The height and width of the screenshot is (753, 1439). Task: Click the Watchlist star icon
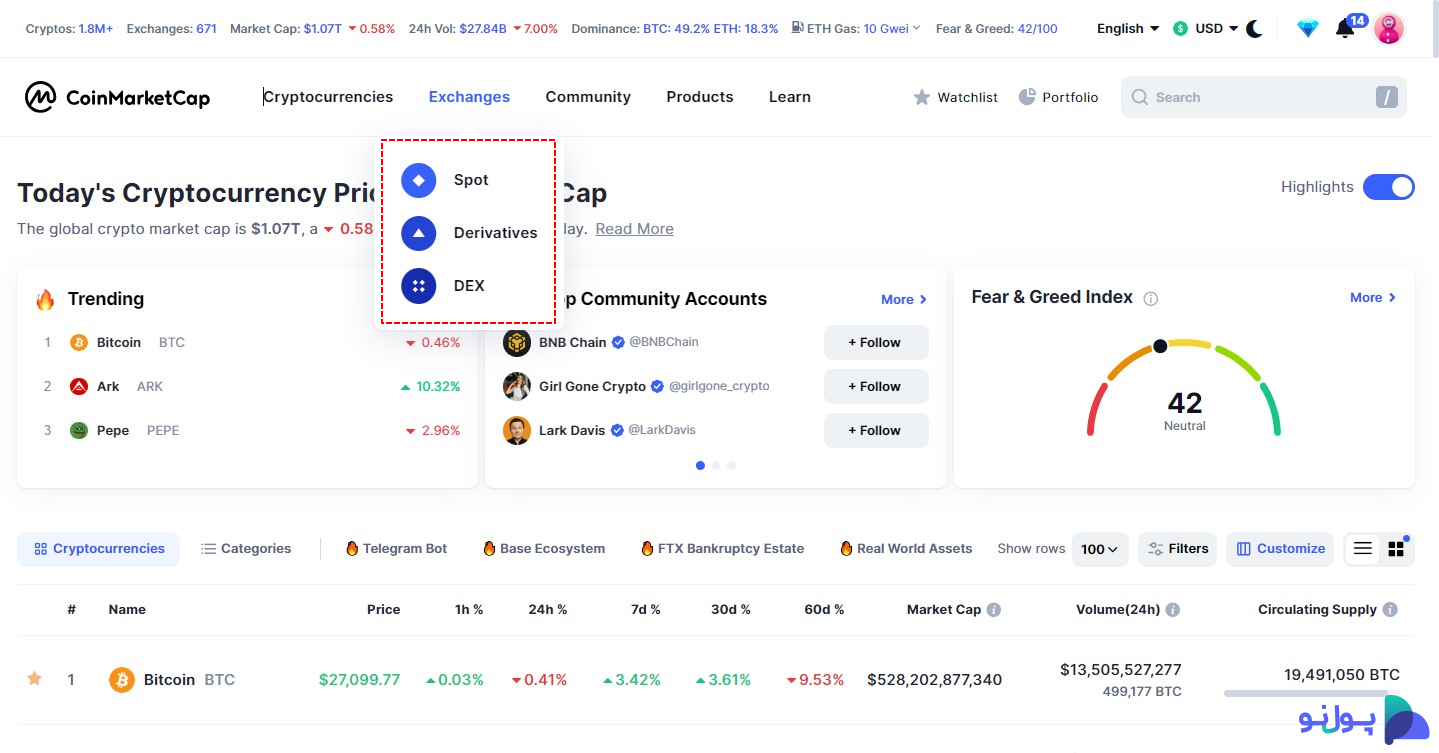click(x=922, y=97)
